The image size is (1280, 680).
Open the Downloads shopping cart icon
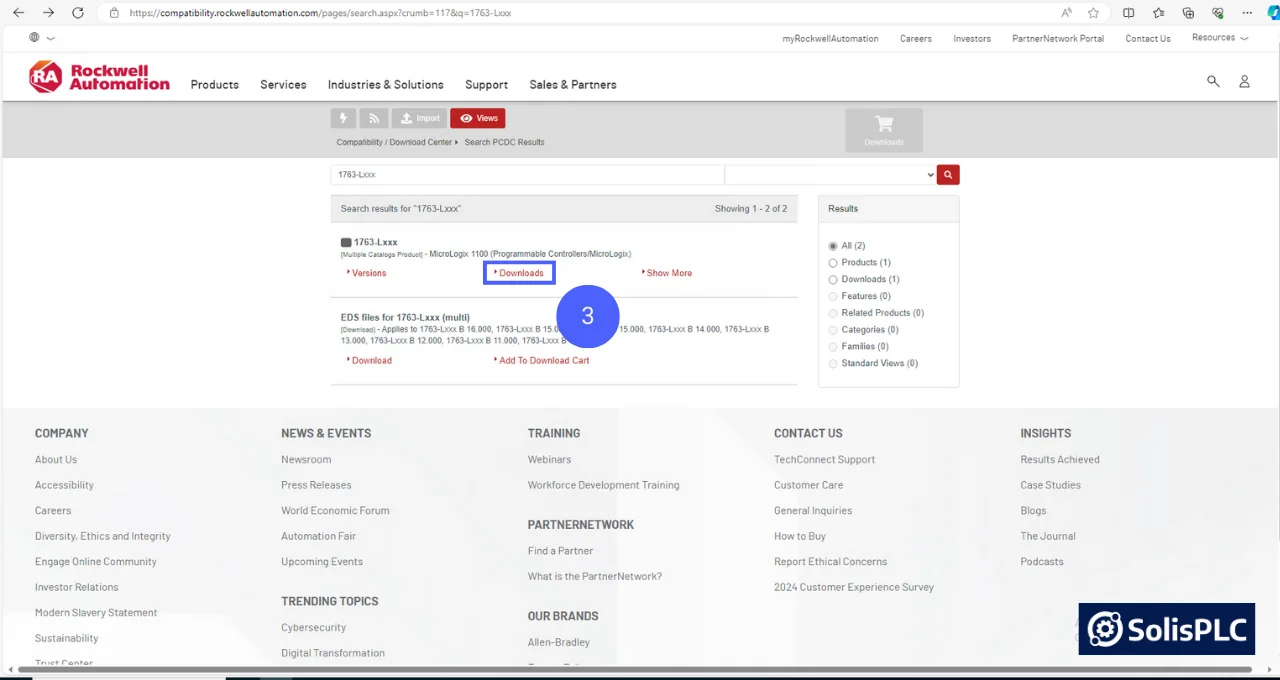tap(883, 126)
